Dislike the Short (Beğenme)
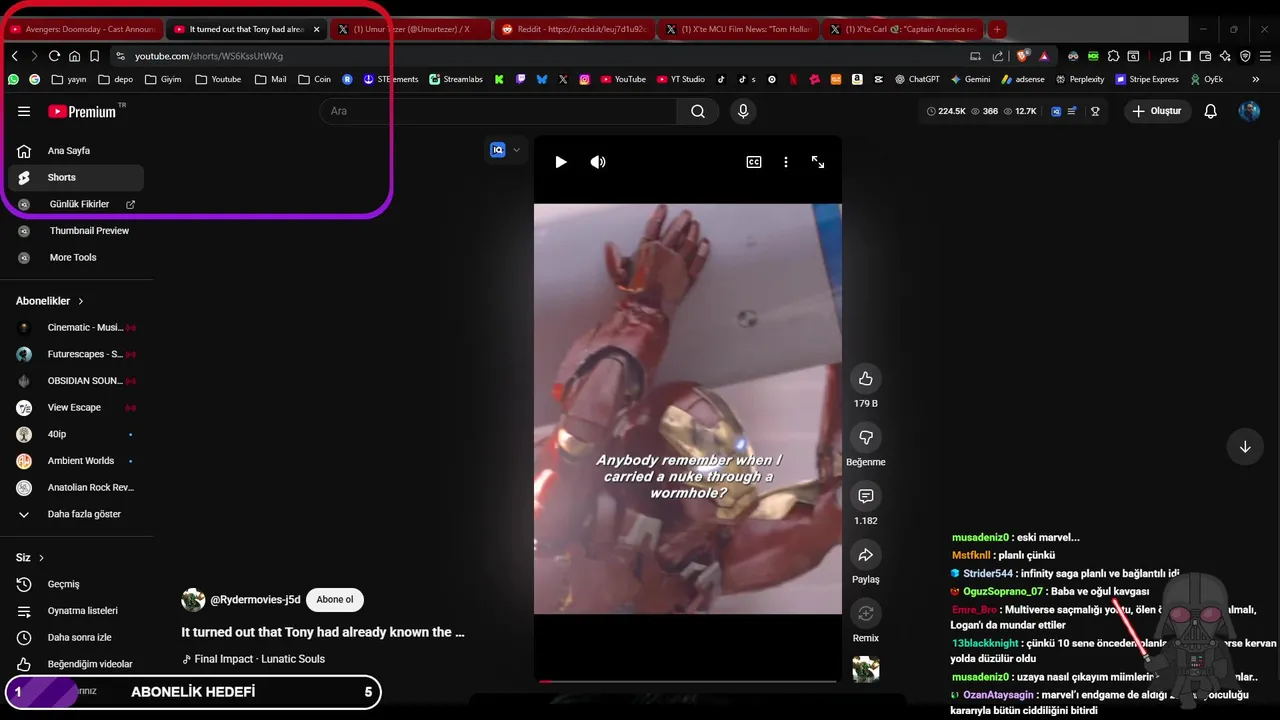1280x720 pixels. tap(866, 437)
